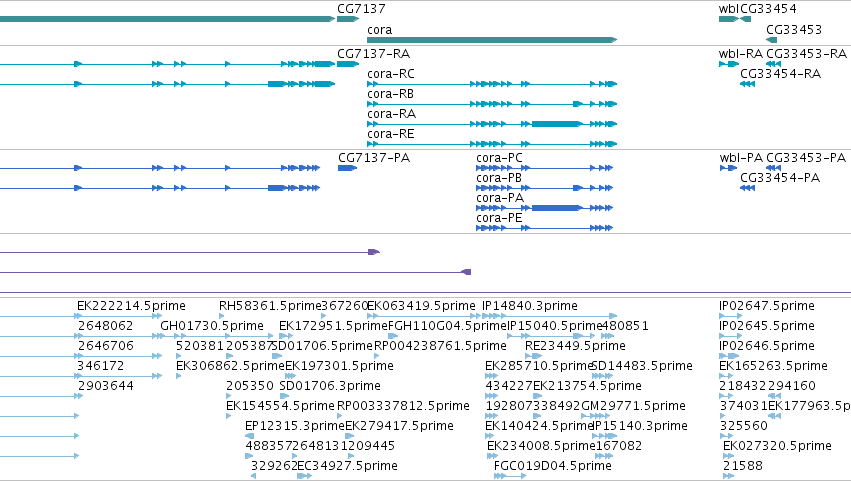Select transcript label cora-RA
Screen dimensions: 851x481
(391, 114)
